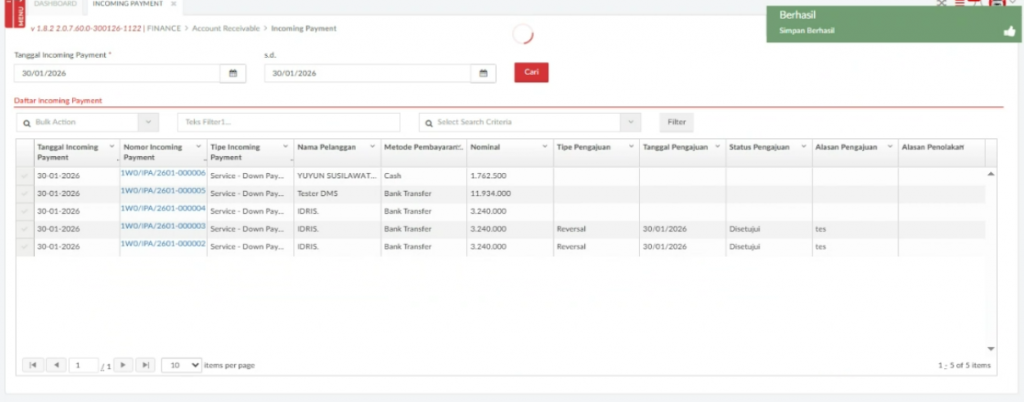Go to the next page of results
Viewport: 1024px width, 402px height.
[123, 365]
